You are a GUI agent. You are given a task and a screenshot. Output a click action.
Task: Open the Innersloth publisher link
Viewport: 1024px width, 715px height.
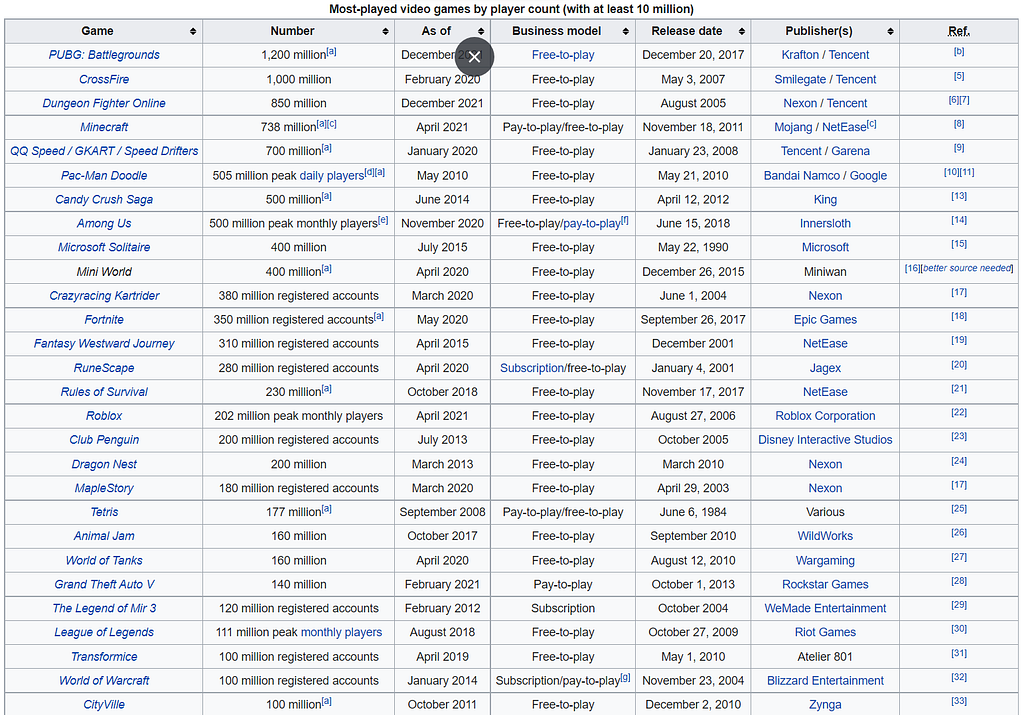click(x=825, y=223)
